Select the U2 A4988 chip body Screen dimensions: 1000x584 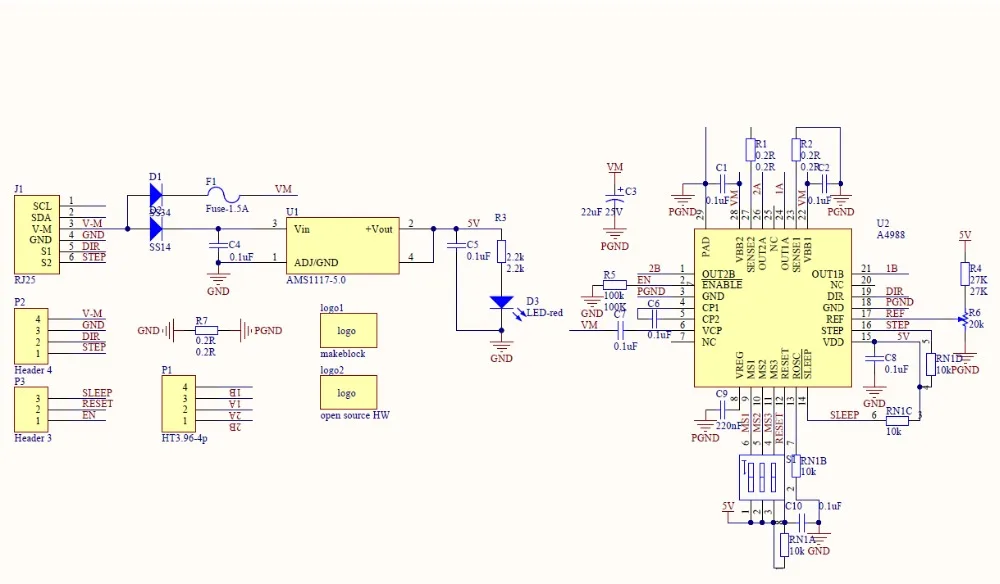coord(773,308)
